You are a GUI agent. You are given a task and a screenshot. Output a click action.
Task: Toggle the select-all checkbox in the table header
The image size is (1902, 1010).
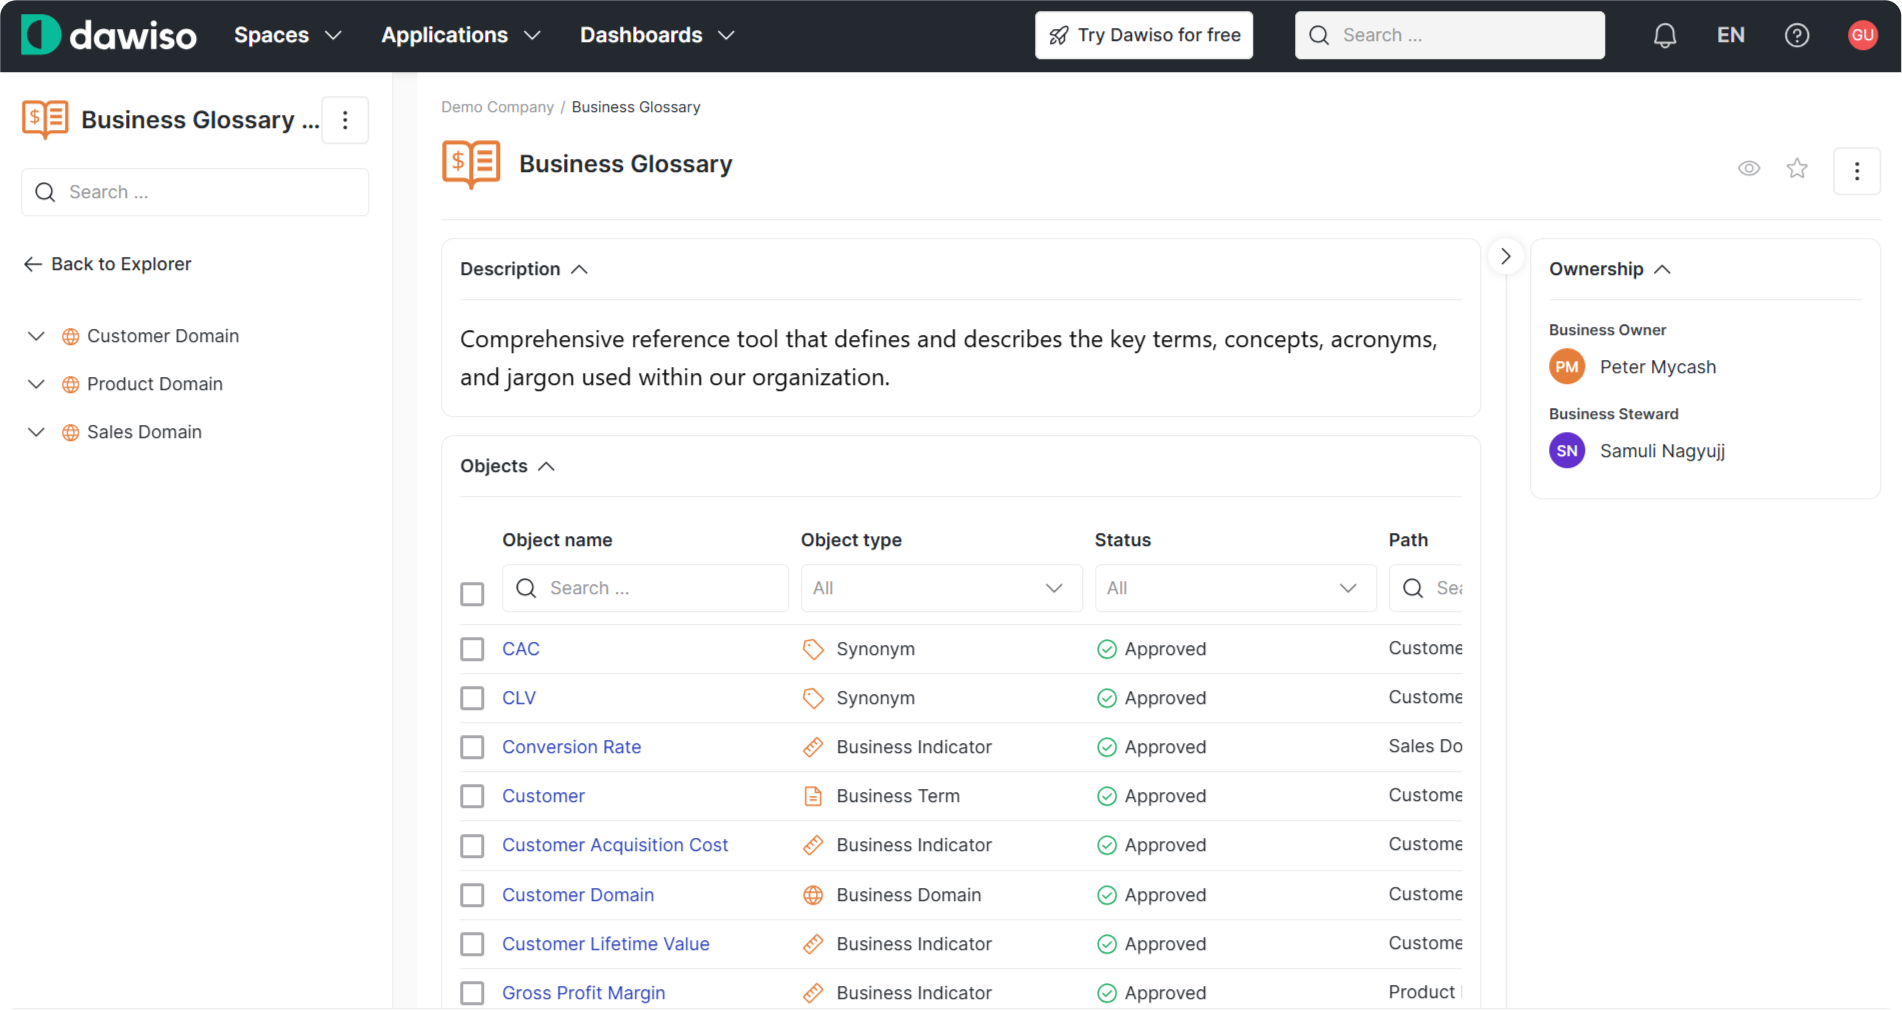coord(472,593)
